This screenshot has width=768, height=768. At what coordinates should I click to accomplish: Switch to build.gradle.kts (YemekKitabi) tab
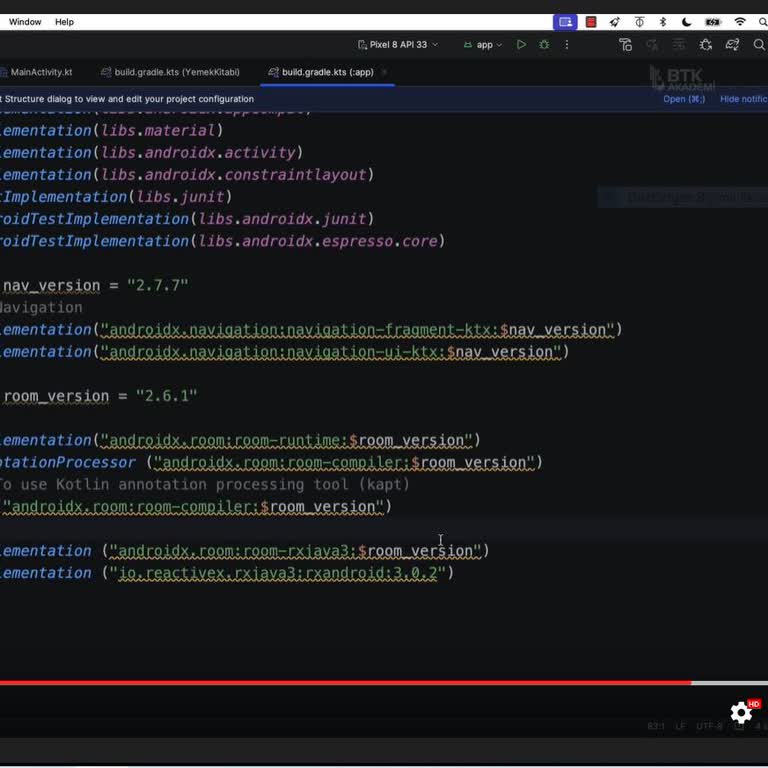pos(170,72)
